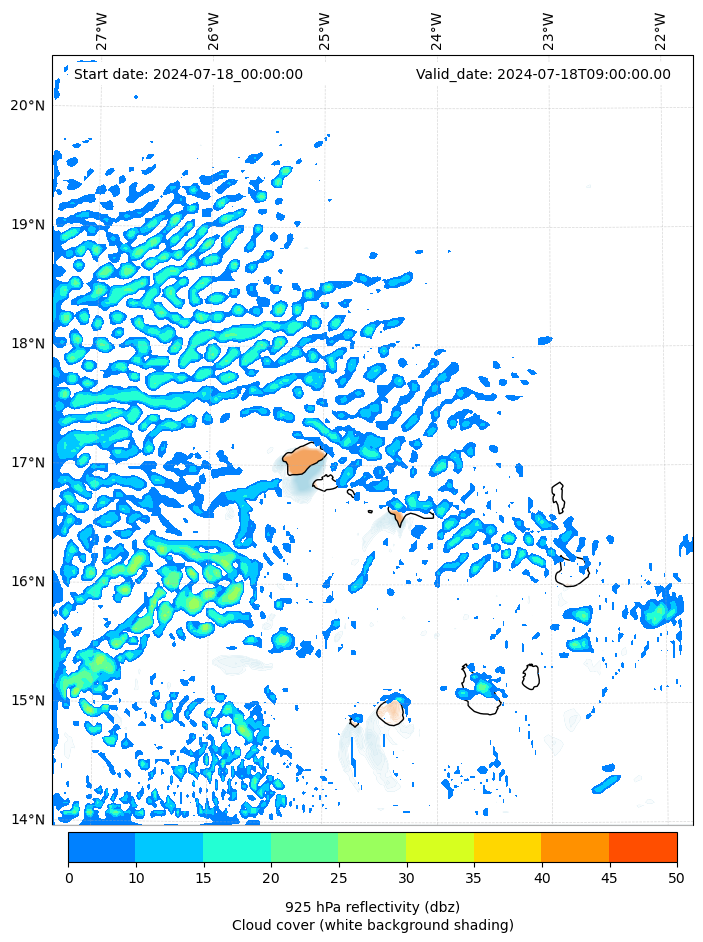Click the large orange-filled island near 17°N
The height and width of the screenshot is (942, 703).
pos(303,460)
